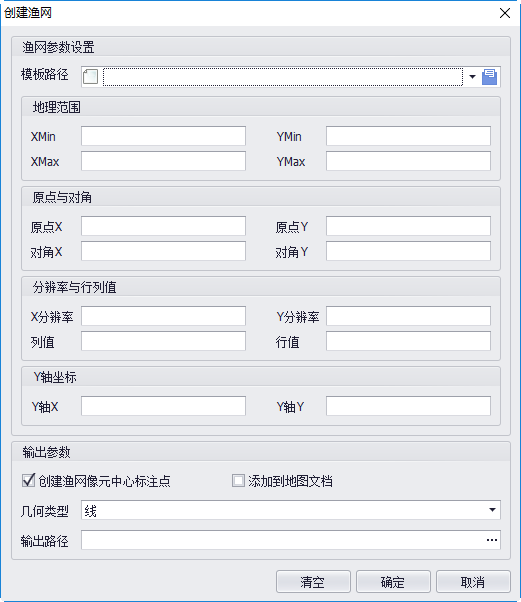Image resolution: width=521 pixels, height=602 pixels.
Task: Click the 清空 button
Action: (313, 582)
